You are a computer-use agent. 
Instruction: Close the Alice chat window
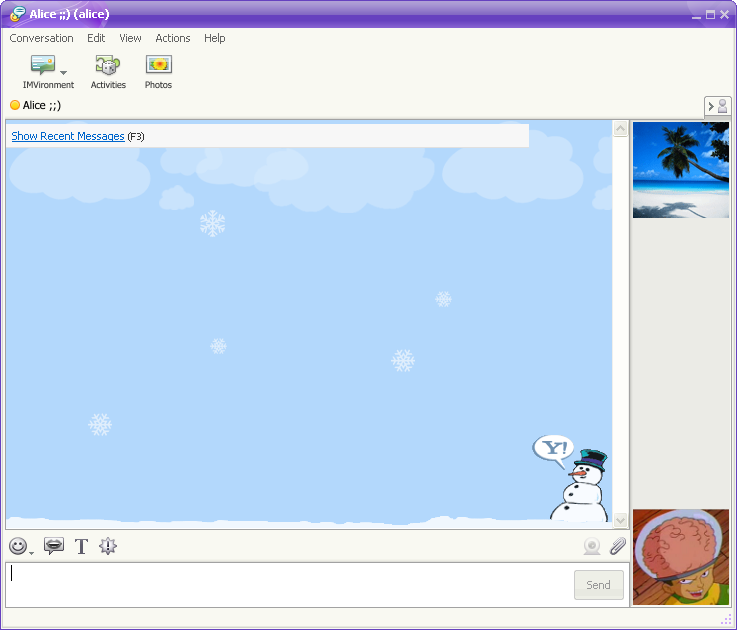click(724, 15)
